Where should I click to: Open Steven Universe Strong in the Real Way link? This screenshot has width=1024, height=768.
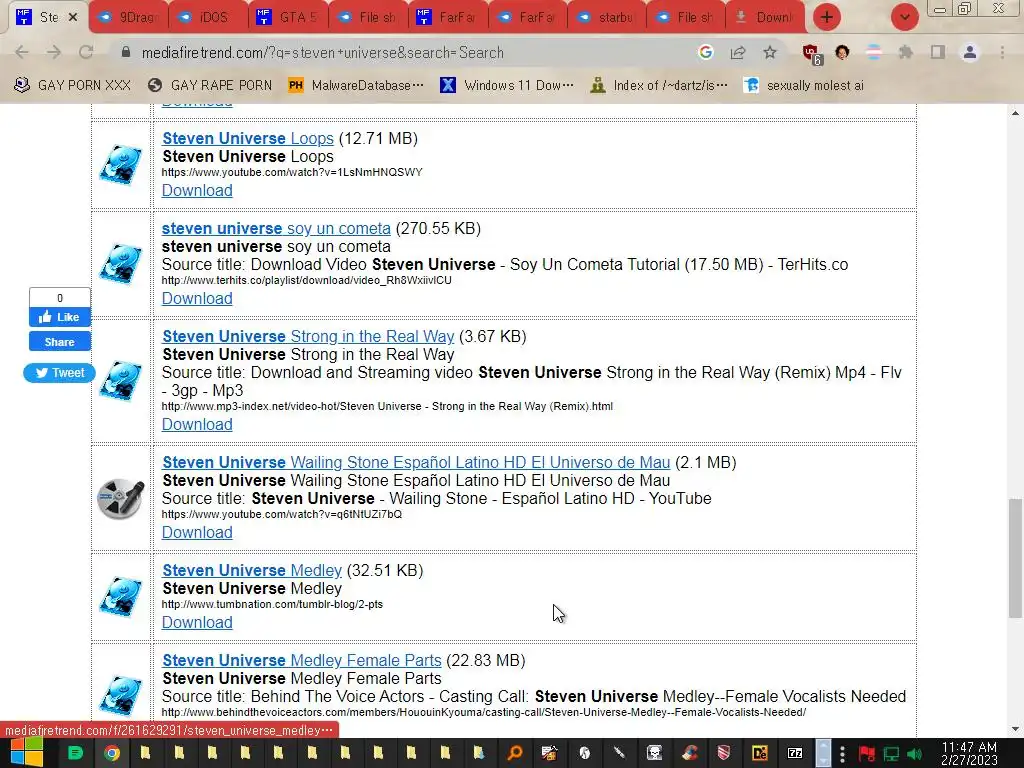[308, 336]
